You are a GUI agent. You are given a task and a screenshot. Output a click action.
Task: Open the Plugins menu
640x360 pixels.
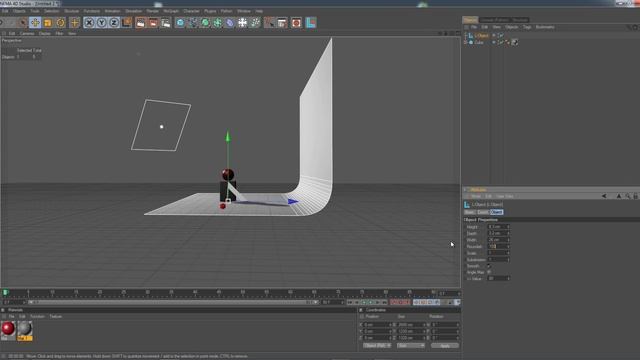tap(210, 11)
